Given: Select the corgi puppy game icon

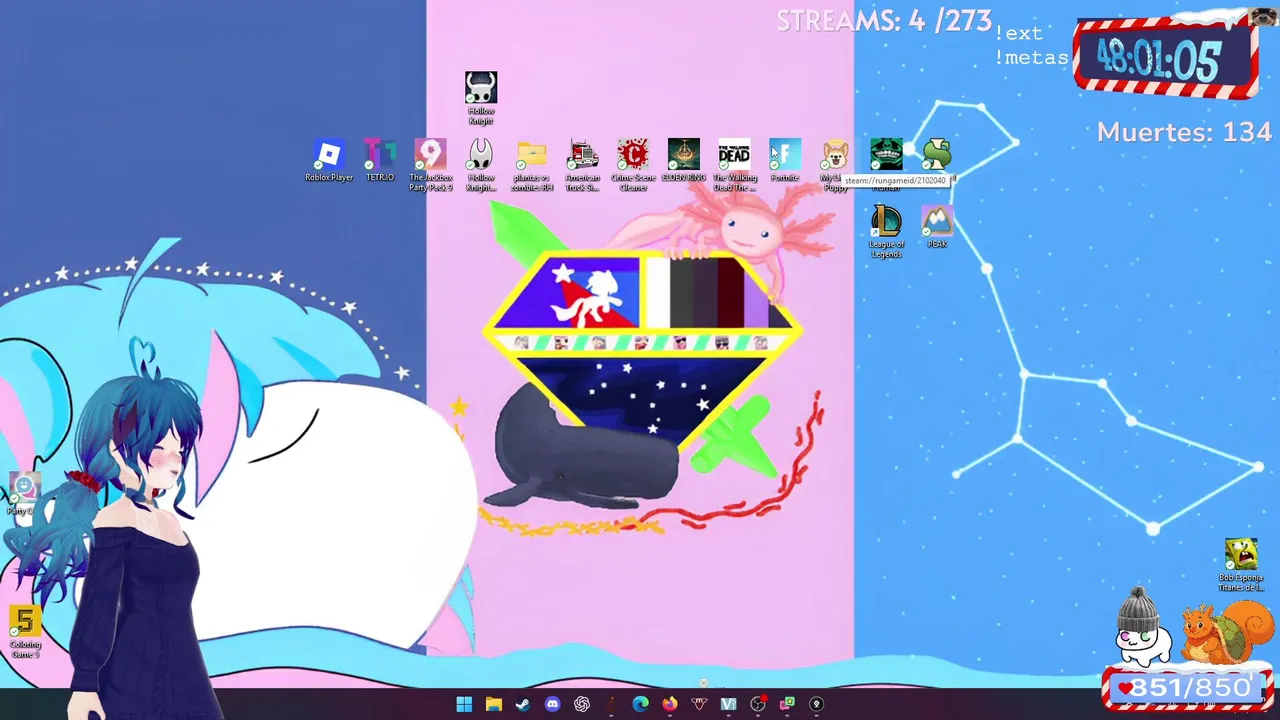Looking at the screenshot, I should (x=835, y=165).
